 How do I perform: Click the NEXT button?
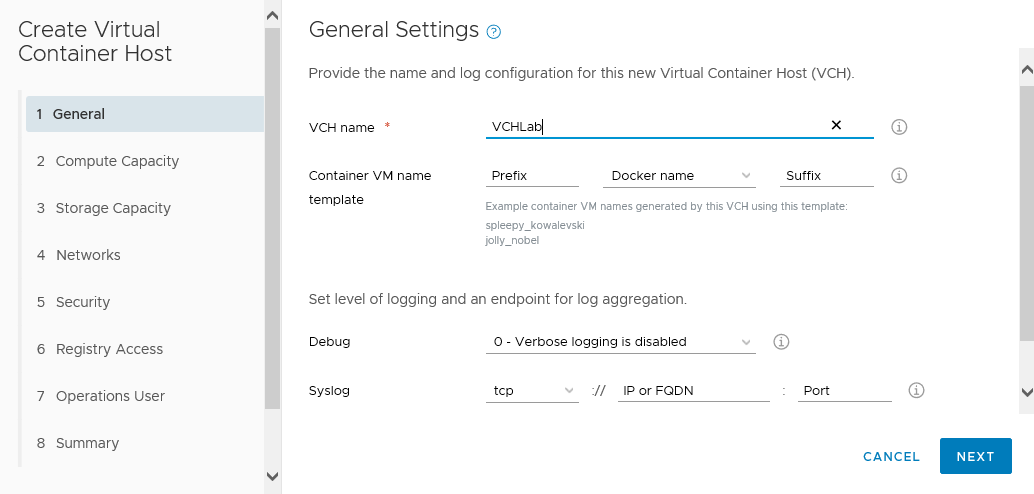pyautogui.click(x=975, y=456)
